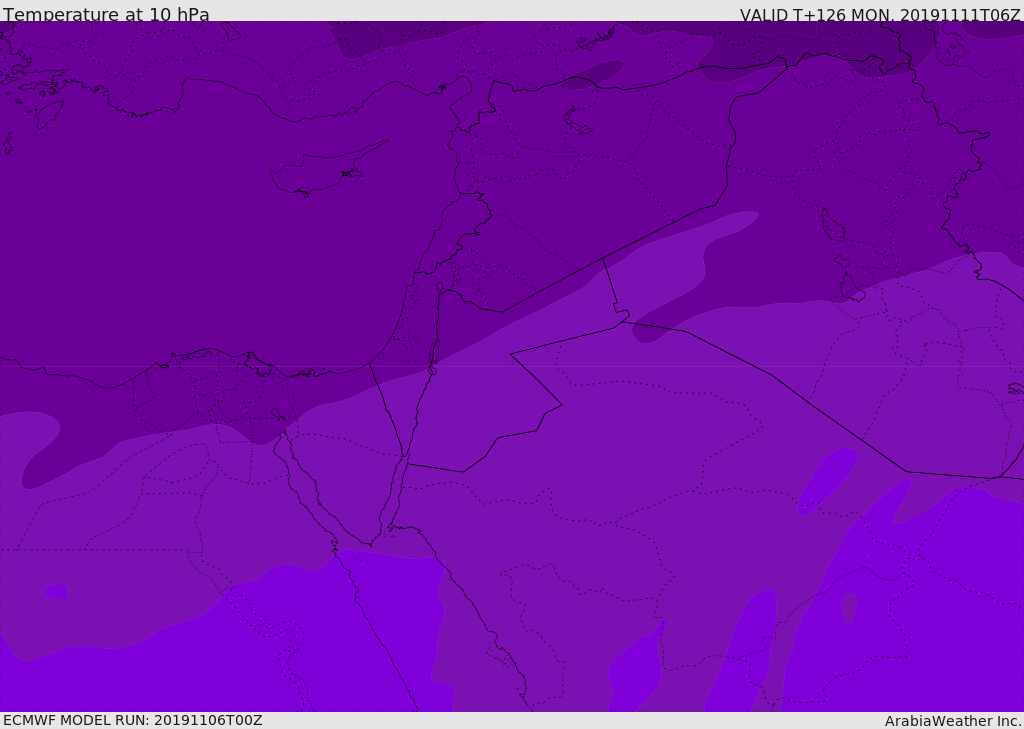The width and height of the screenshot is (1024, 729).
Task: Click the "ArabiaWeather Inc." credit text
Action: click(952, 721)
